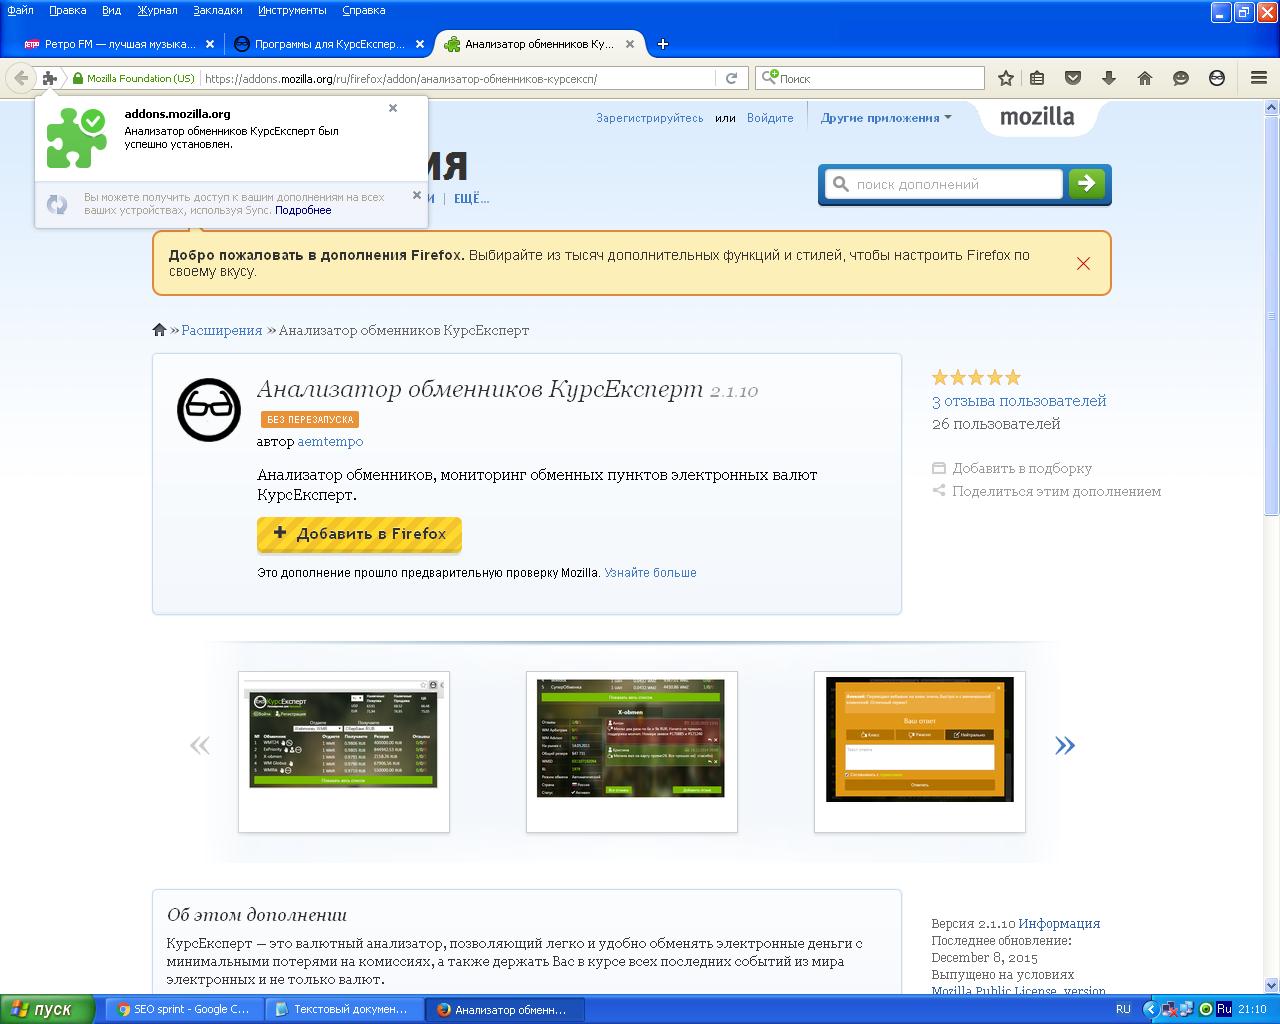The width and height of the screenshot is (1280, 1024).
Task: Open the Узнайте больше link
Action: click(650, 573)
